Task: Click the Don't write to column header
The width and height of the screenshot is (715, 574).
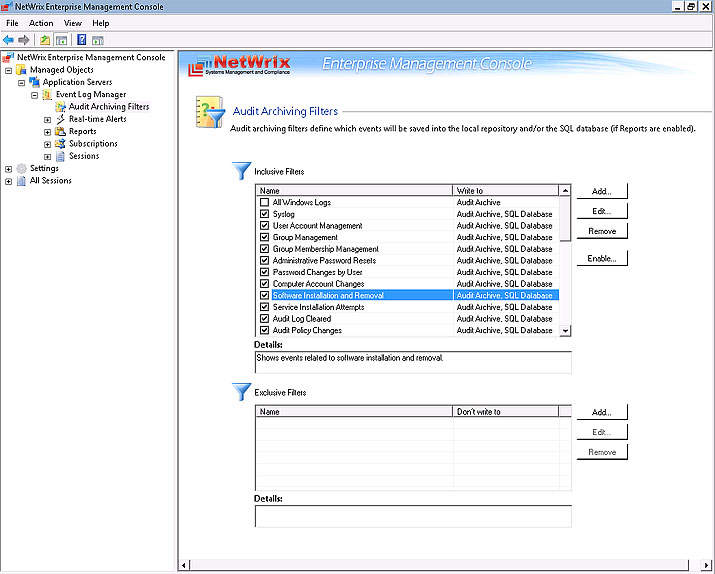Action: (506, 412)
